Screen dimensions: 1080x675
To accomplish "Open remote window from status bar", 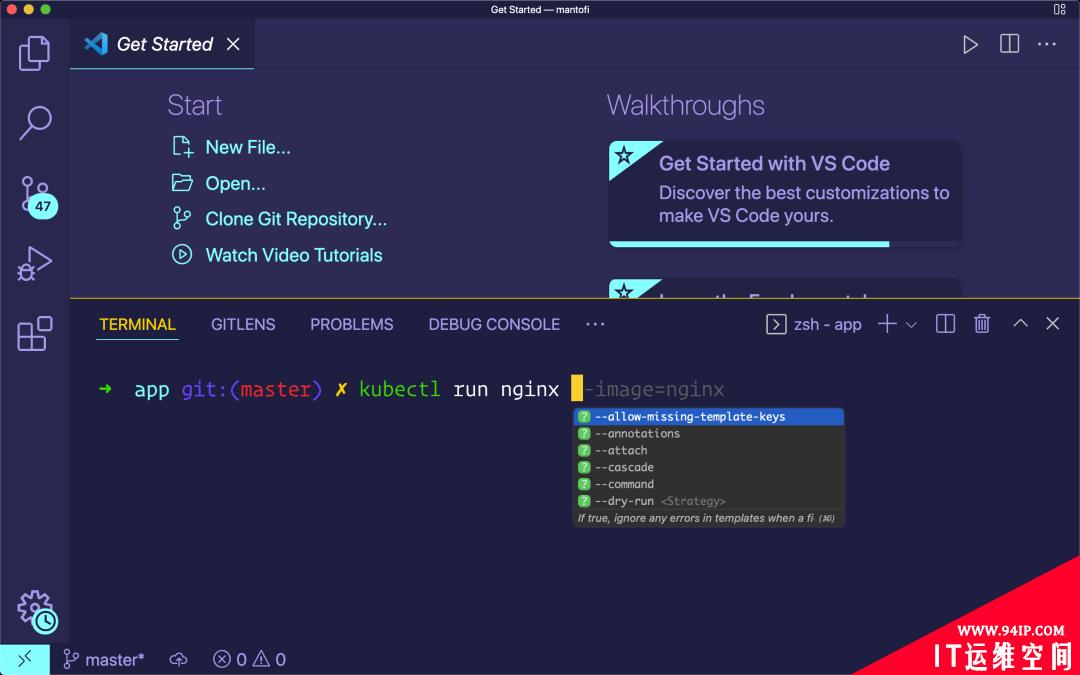I will tap(25, 660).
